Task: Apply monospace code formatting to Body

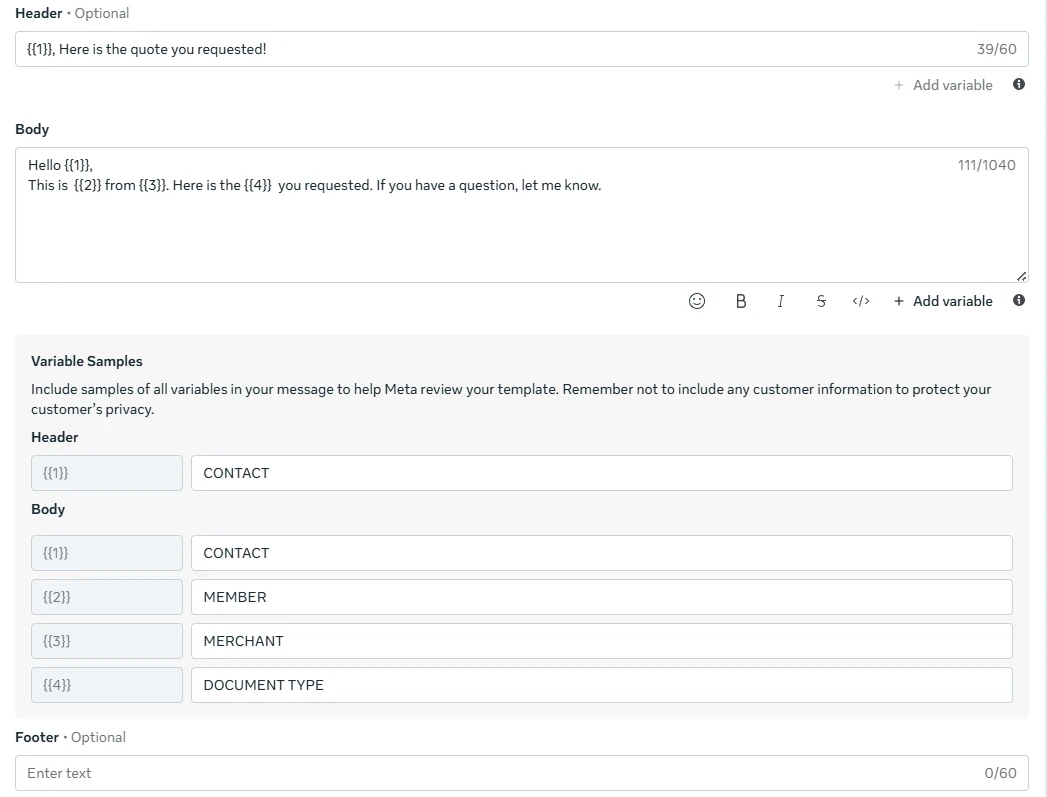Action: pos(861,301)
